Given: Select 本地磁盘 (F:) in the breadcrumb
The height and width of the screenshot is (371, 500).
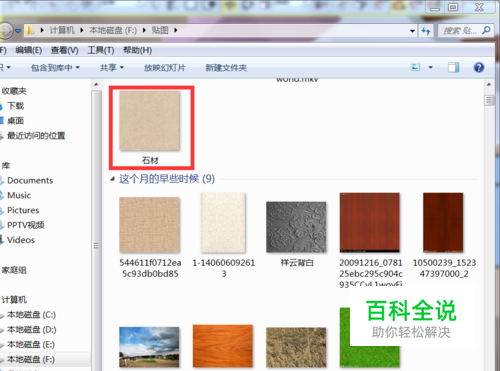Looking at the screenshot, I should tap(113, 31).
